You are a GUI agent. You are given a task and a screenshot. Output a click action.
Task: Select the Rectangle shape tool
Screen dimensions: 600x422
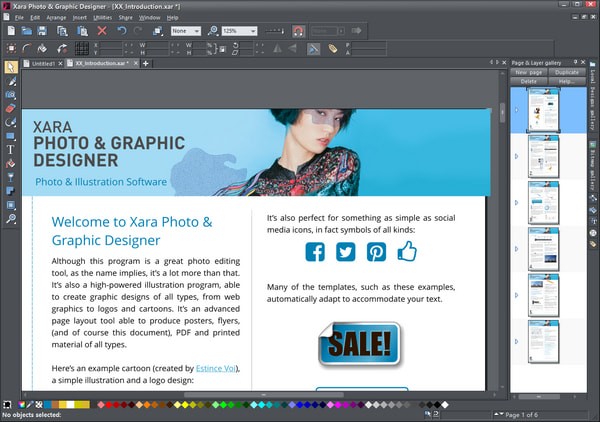11,135
